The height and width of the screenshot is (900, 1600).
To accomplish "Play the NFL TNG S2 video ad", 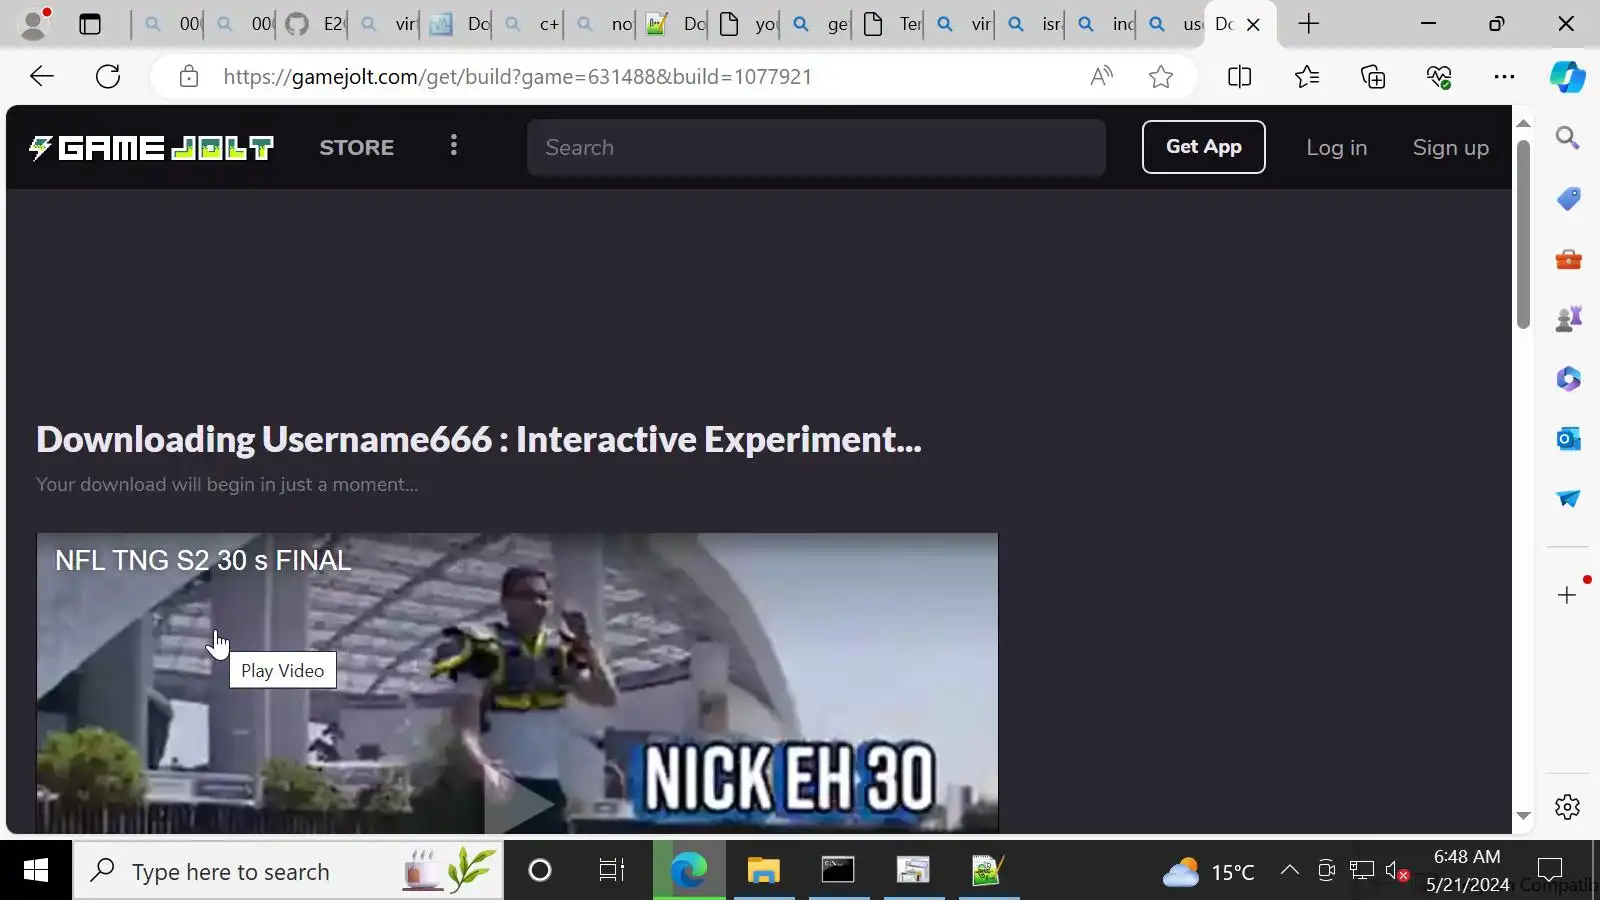I will click(517, 682).
